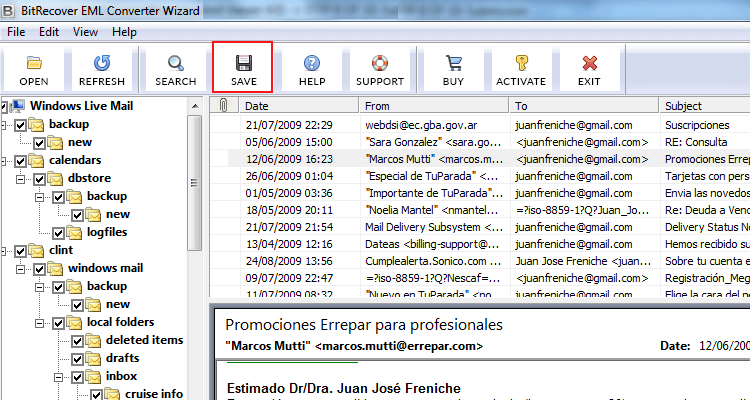This screenshot has height=400, width=750.
Task: Click the folder tree scrollbar up arrow
Action: 195,106
